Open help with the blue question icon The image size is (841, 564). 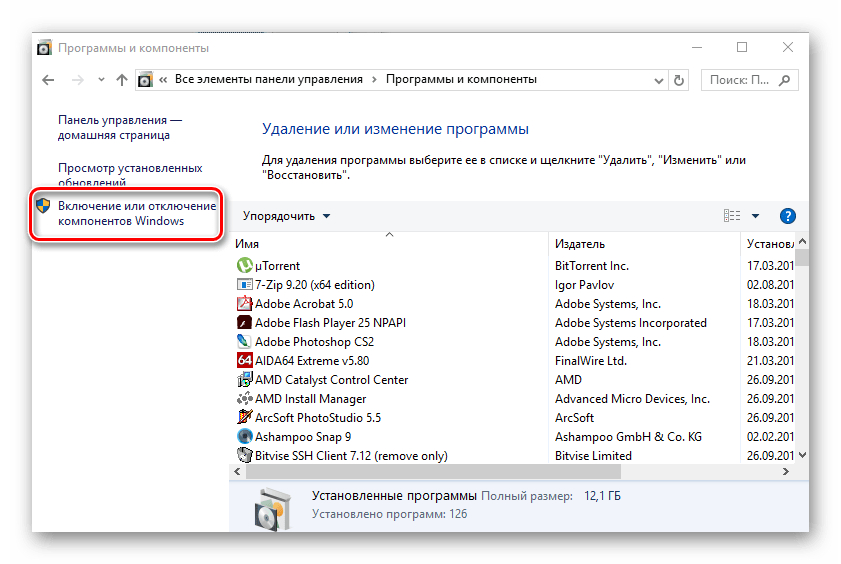tap(787, 216)
